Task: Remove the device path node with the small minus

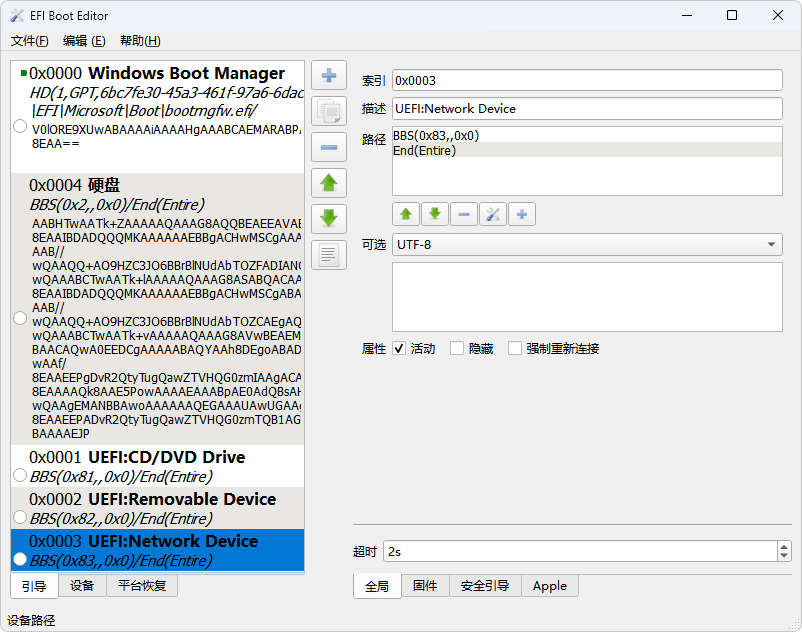Action: pyautogui.click(x=464, y=214)
